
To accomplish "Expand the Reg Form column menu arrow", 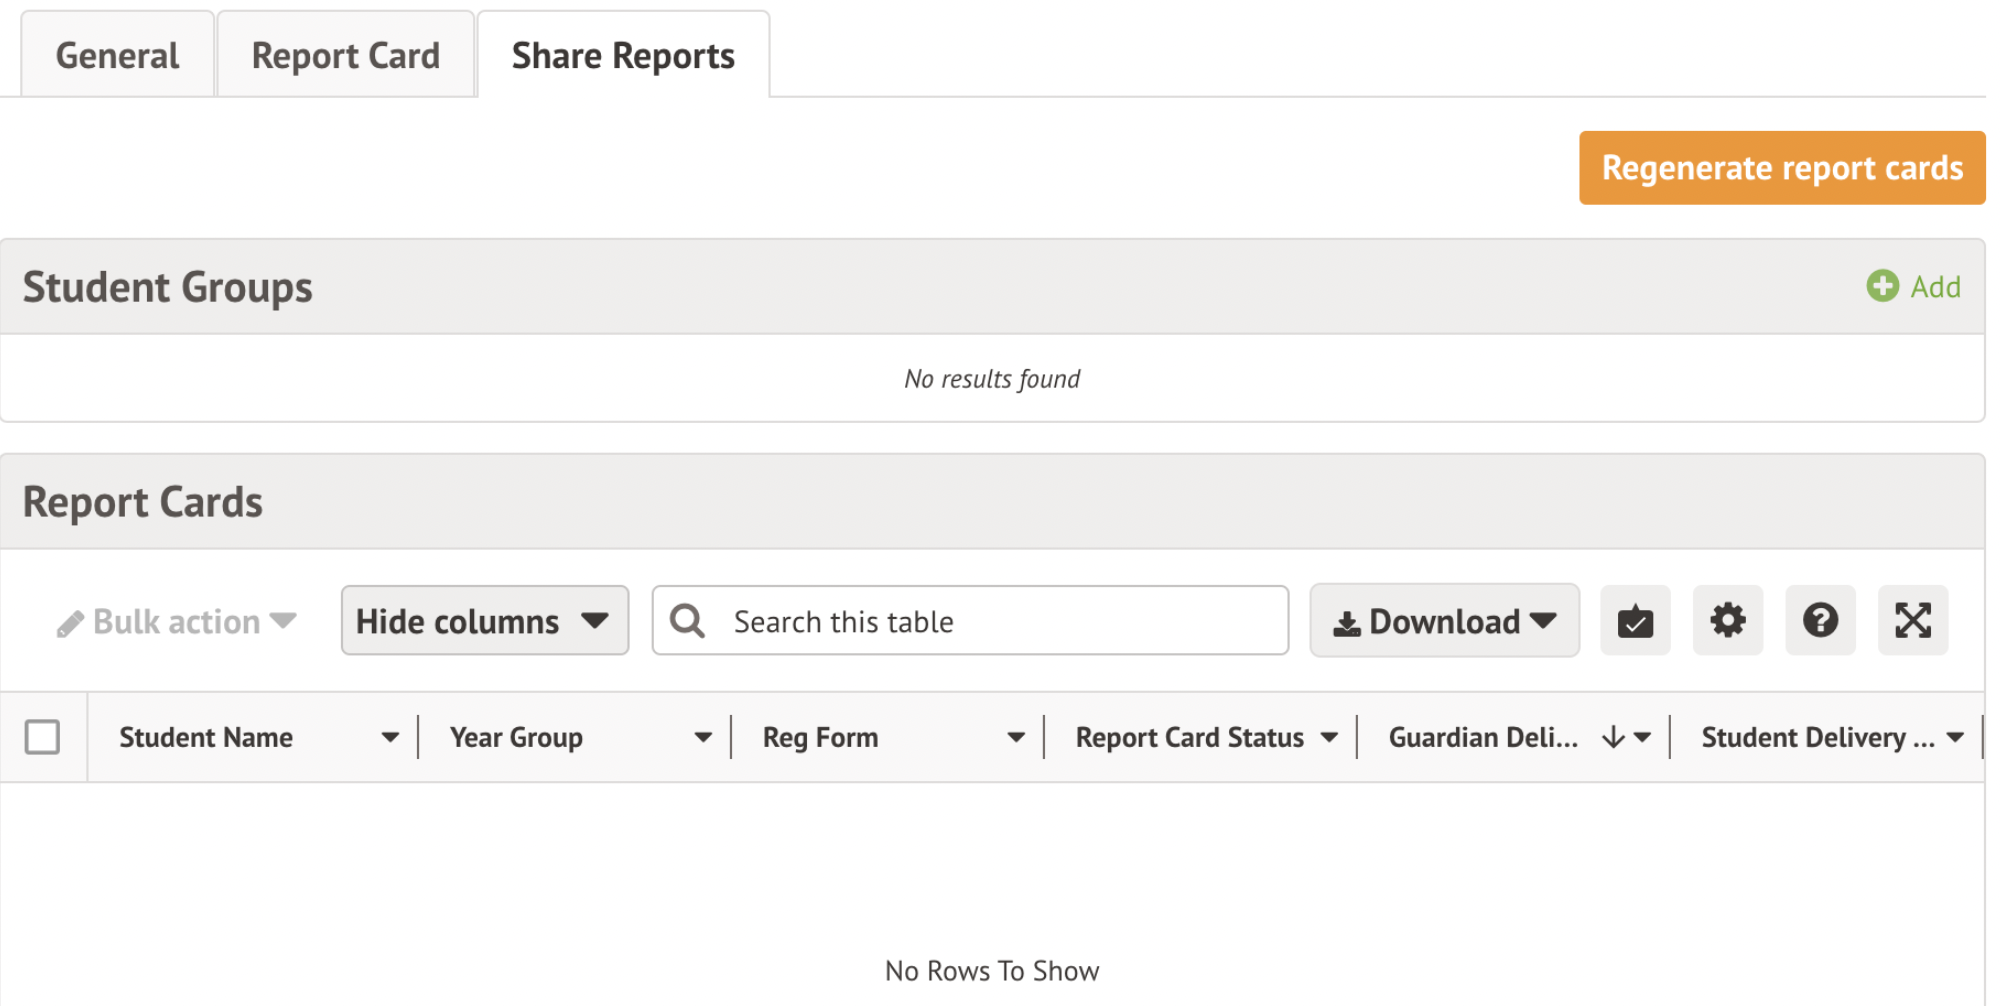I will (x=1016, y=738).
